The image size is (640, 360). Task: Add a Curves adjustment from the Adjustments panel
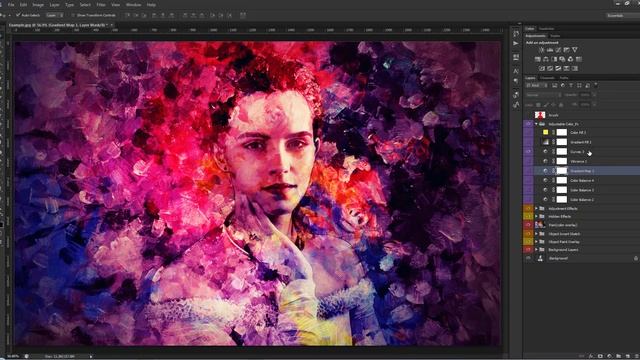[x=558, y=50]
